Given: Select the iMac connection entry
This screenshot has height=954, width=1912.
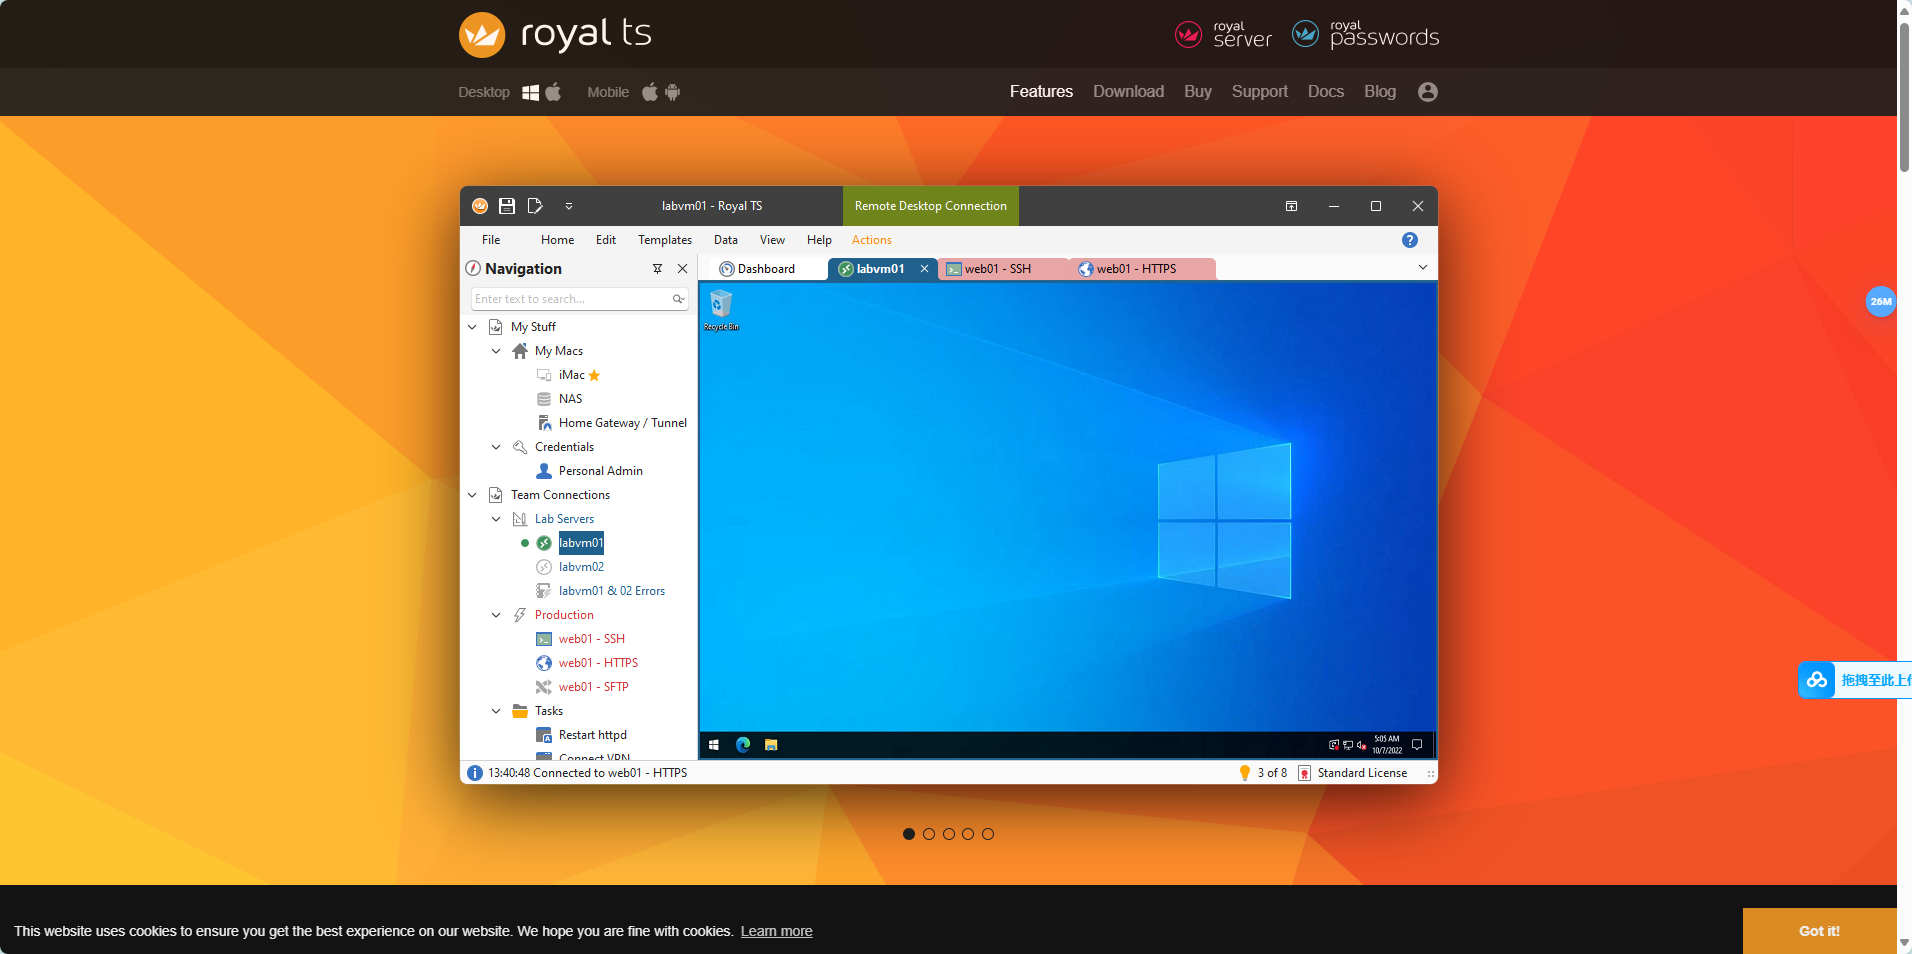Looking at the screenshot, I should 572,375.
